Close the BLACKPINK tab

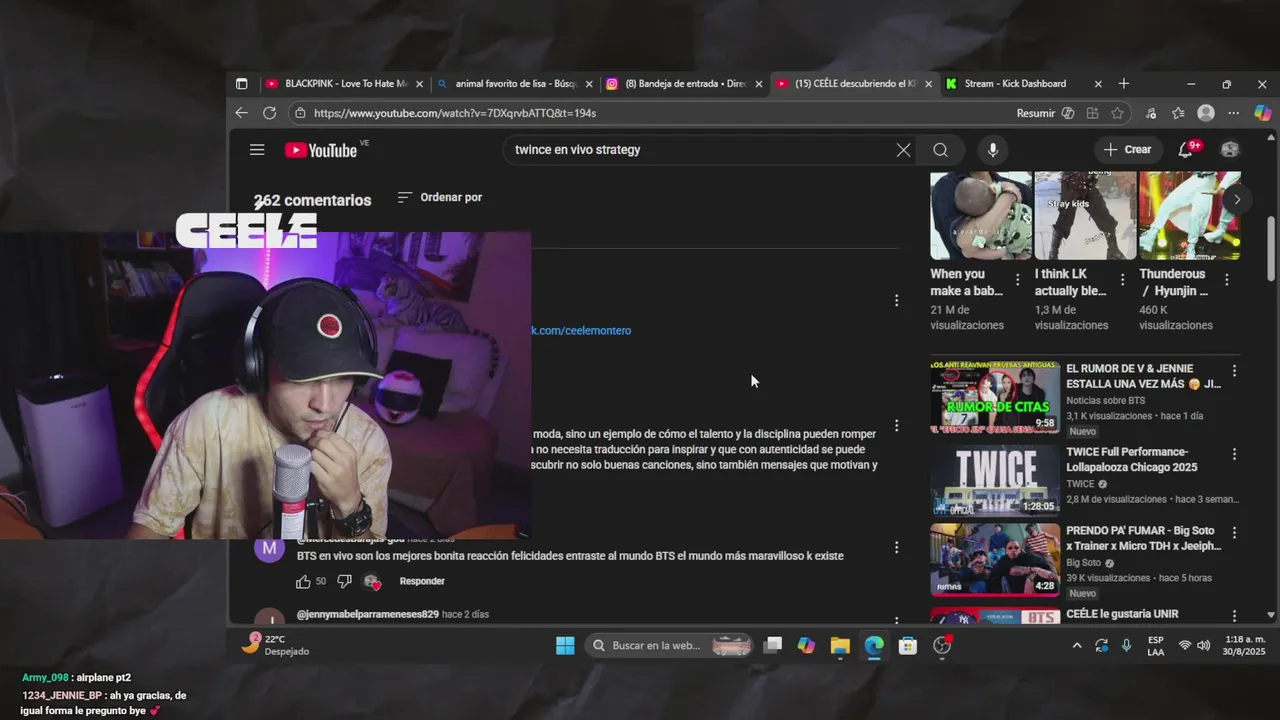point(419,84)
